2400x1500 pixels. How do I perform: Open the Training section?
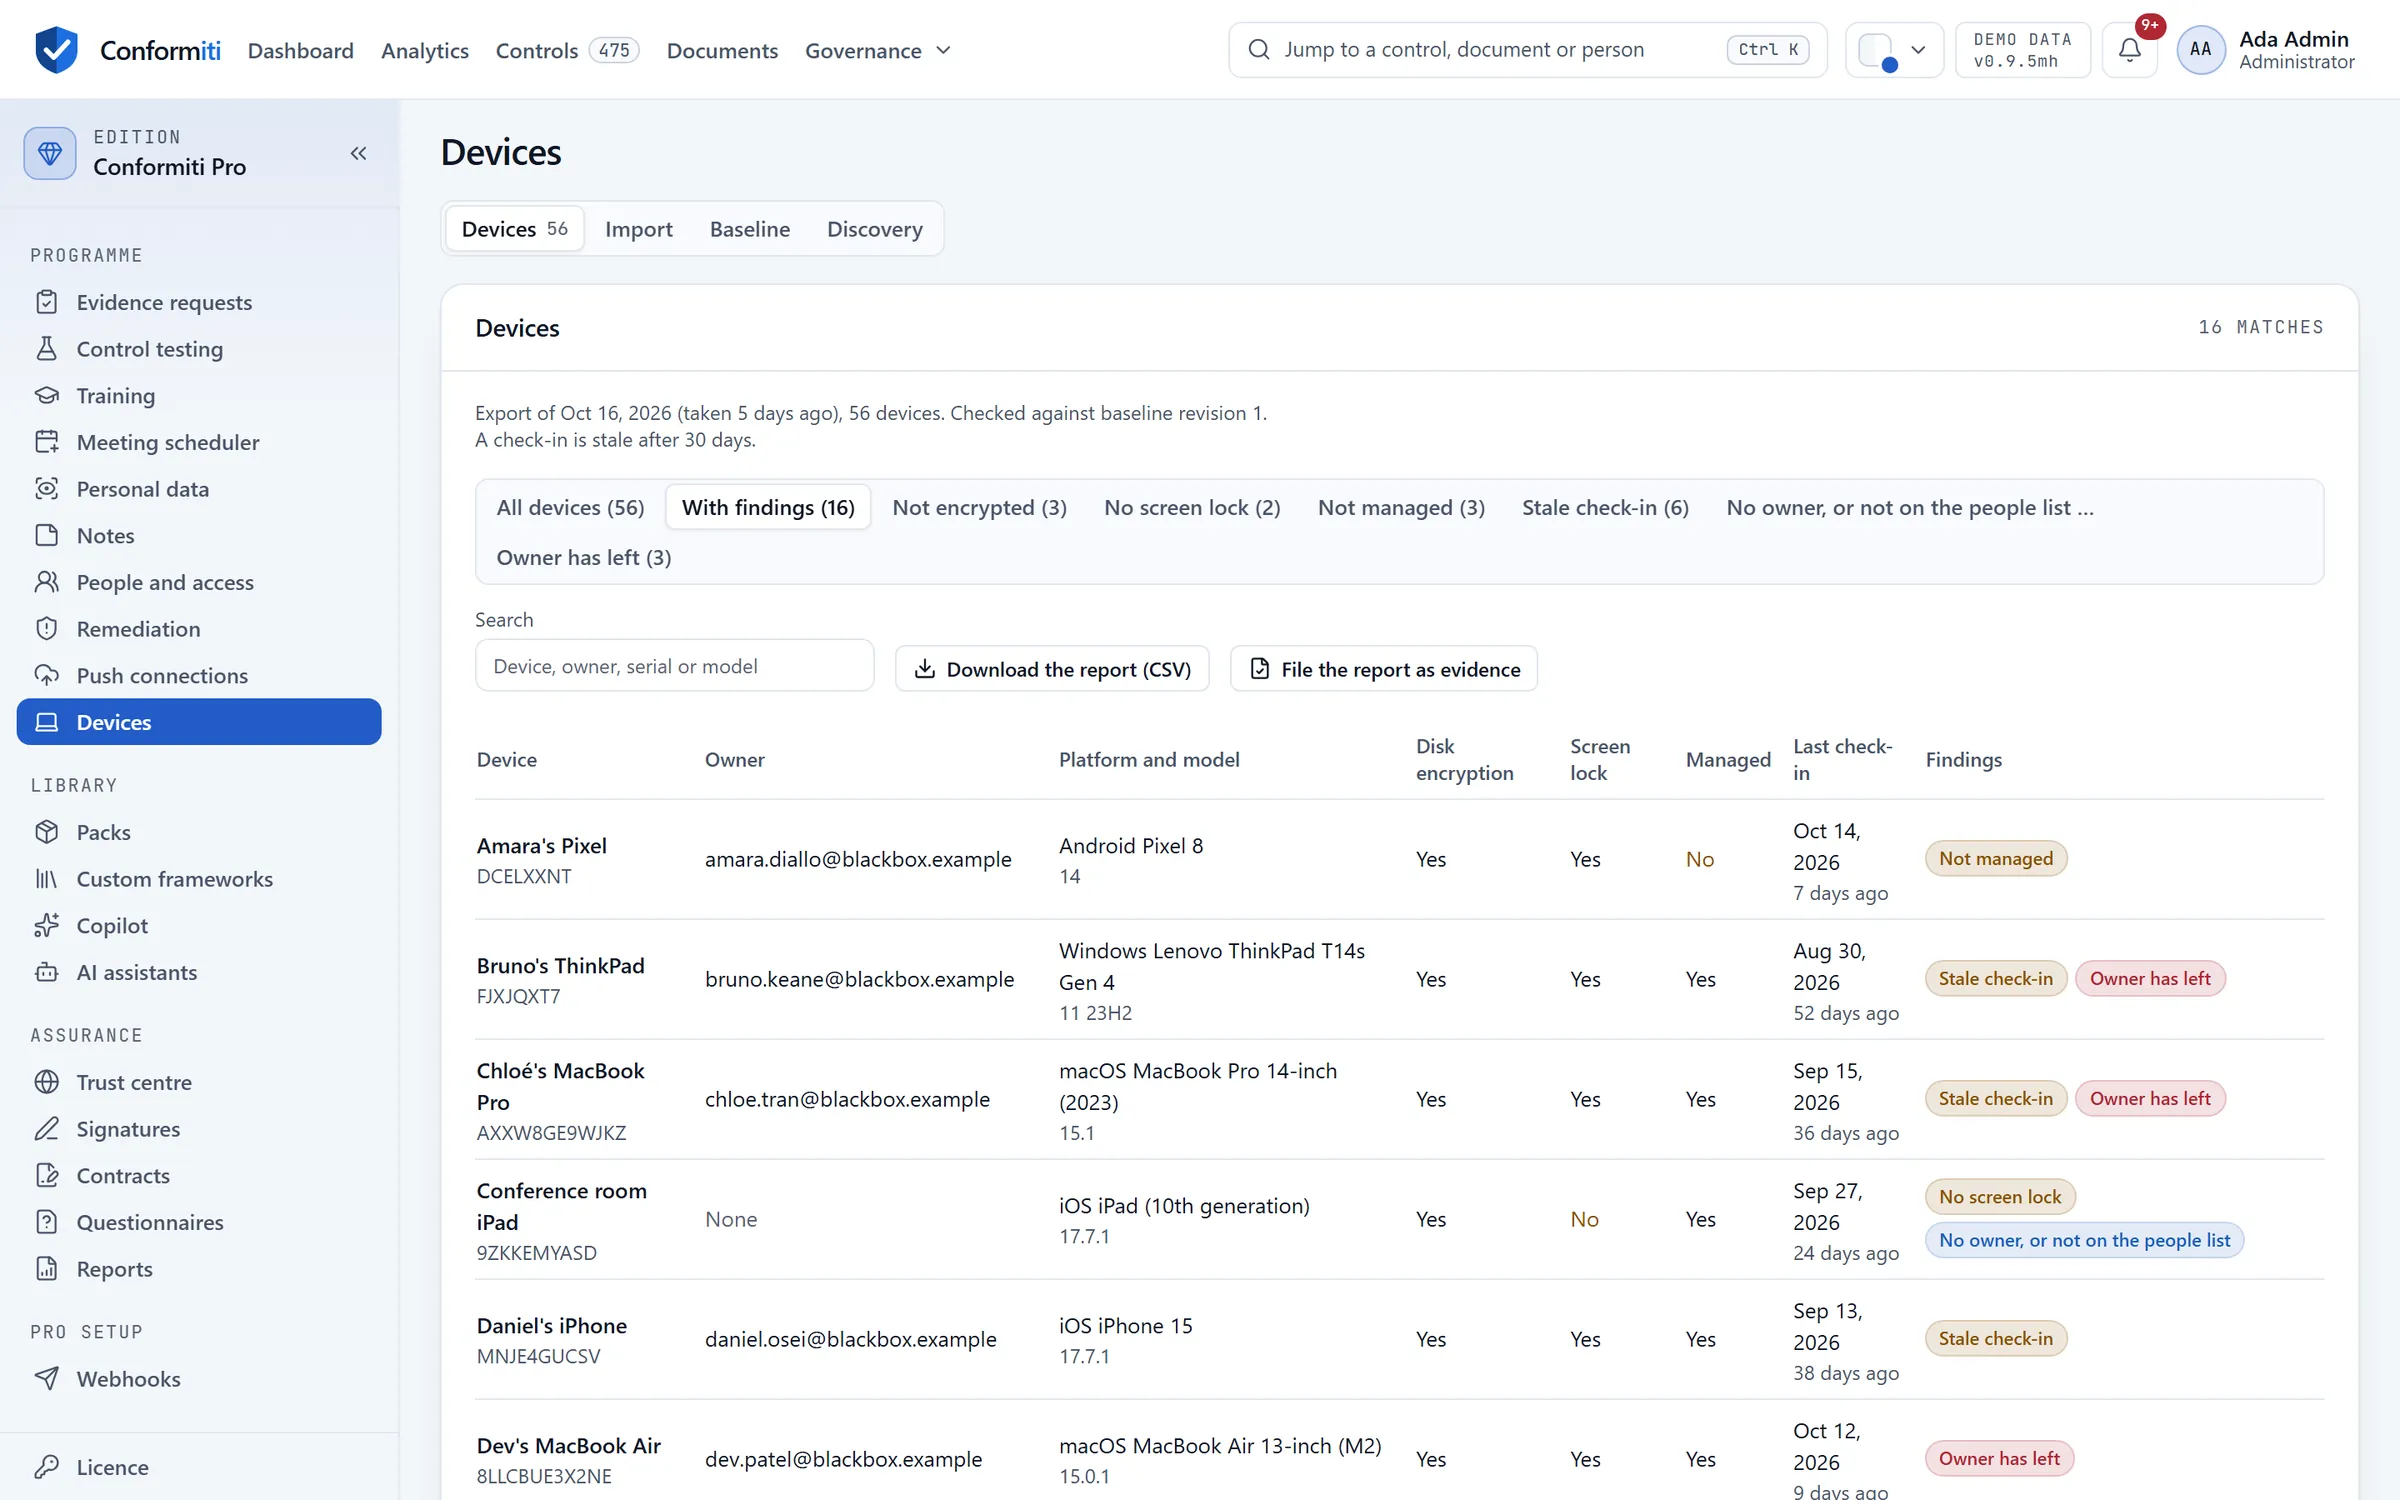coord(199,395)
